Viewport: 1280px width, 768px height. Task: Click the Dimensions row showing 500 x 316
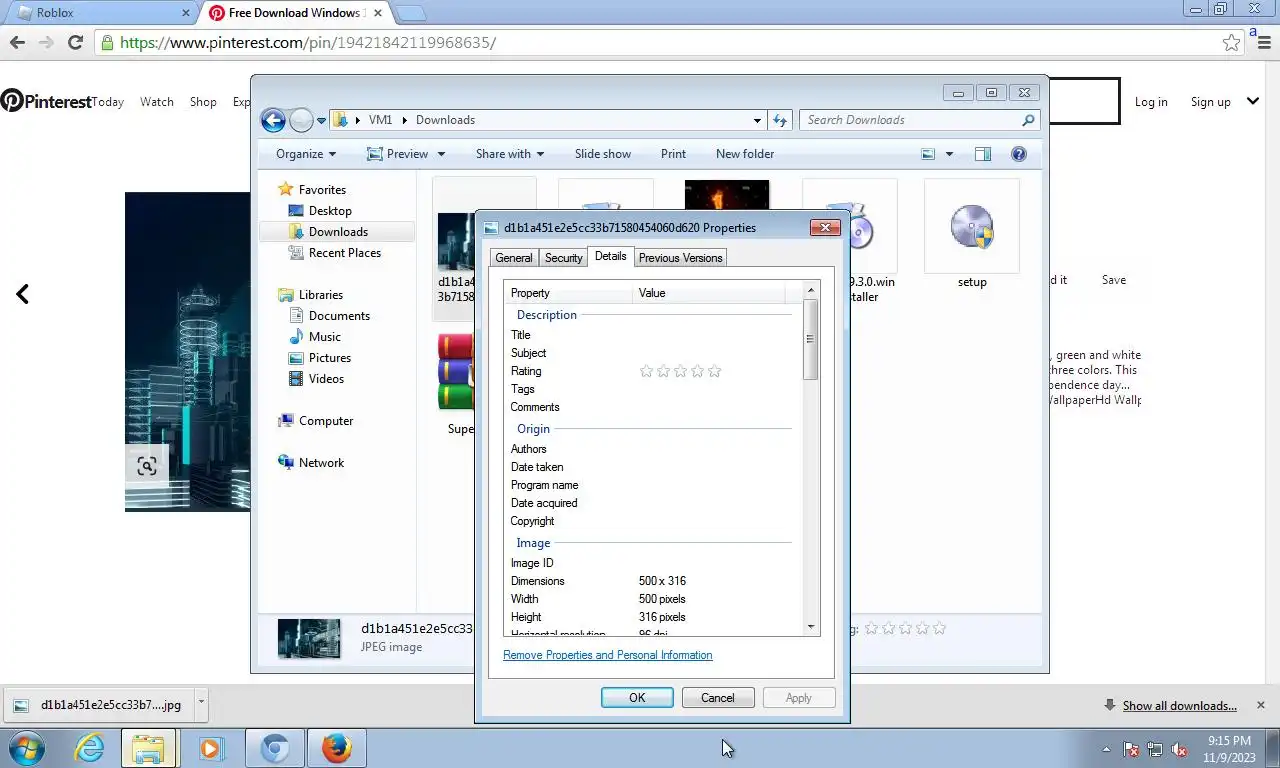[x=653, y=581]
